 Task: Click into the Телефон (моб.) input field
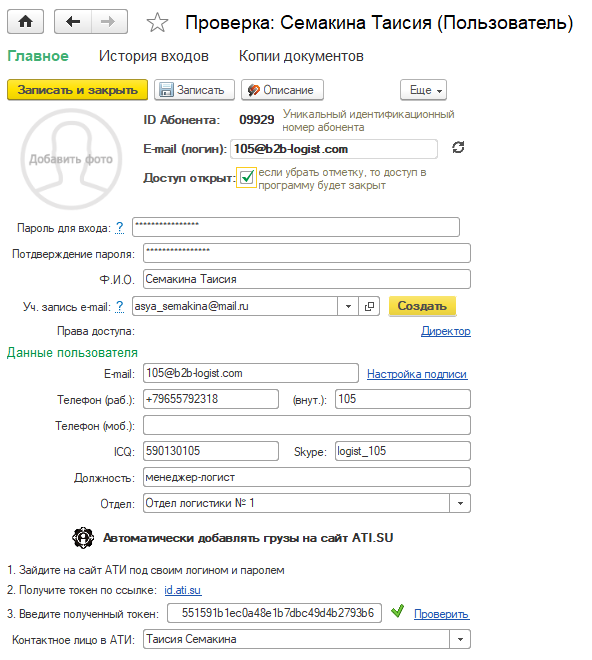(307, 425)
